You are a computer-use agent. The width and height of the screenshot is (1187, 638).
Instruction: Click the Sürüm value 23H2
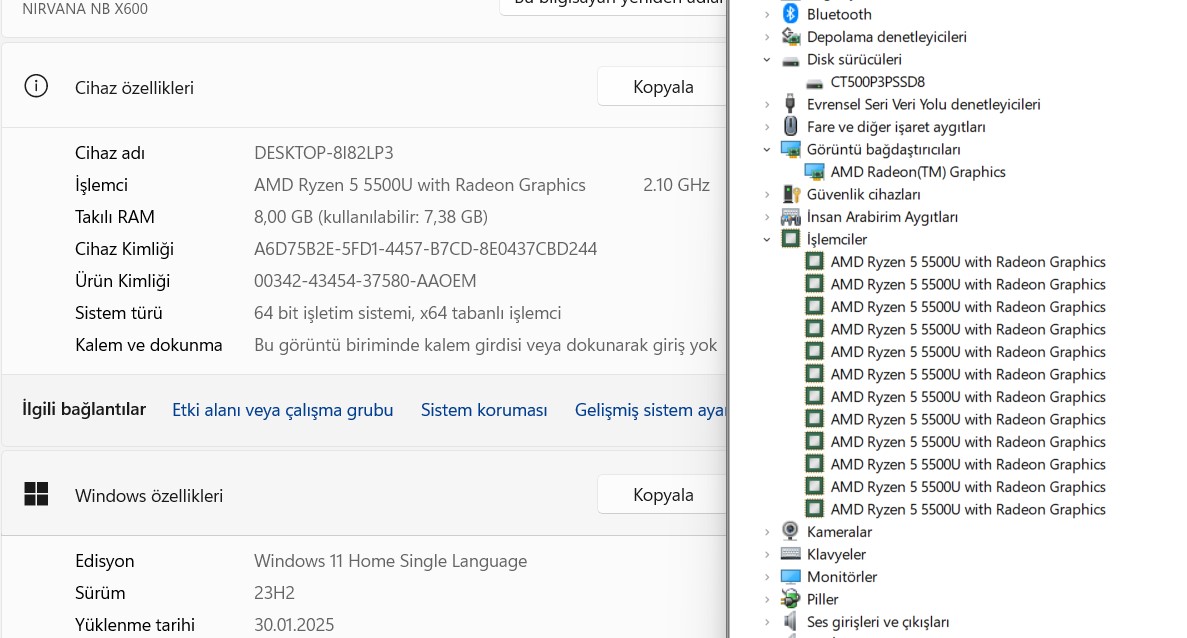click(x=274, y=593)
